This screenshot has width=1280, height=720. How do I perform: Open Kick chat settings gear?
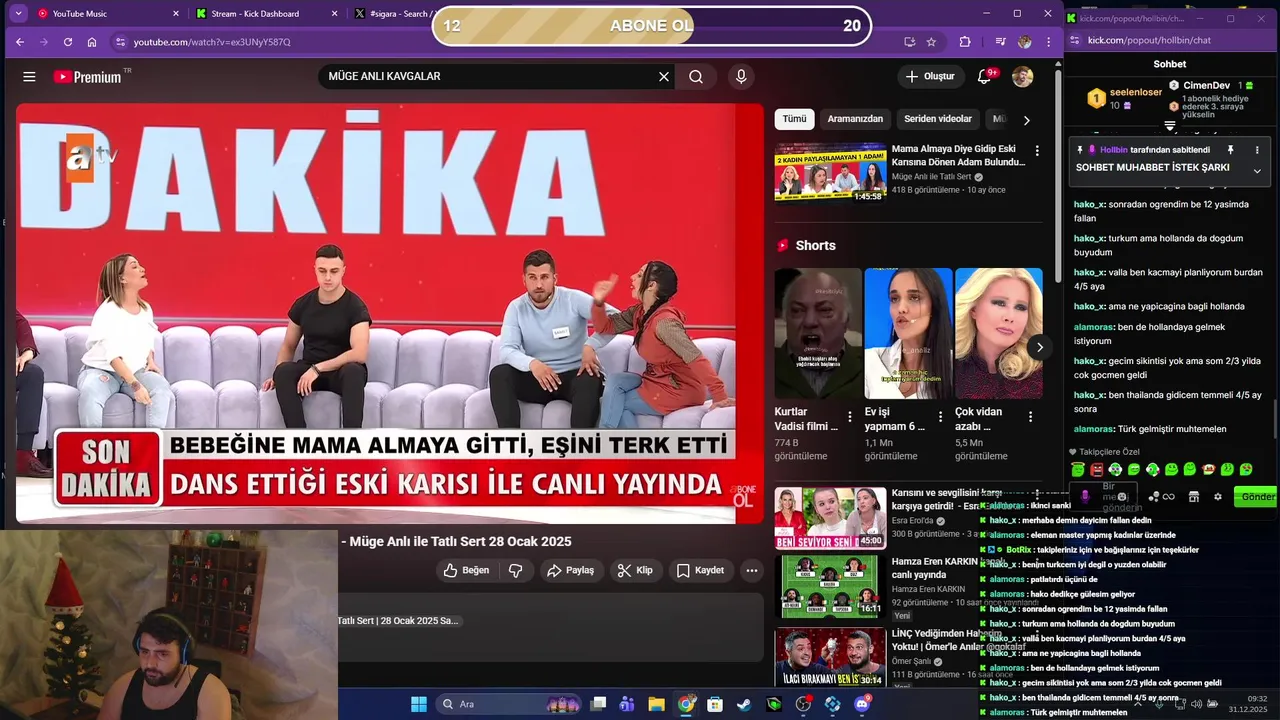1217,497
